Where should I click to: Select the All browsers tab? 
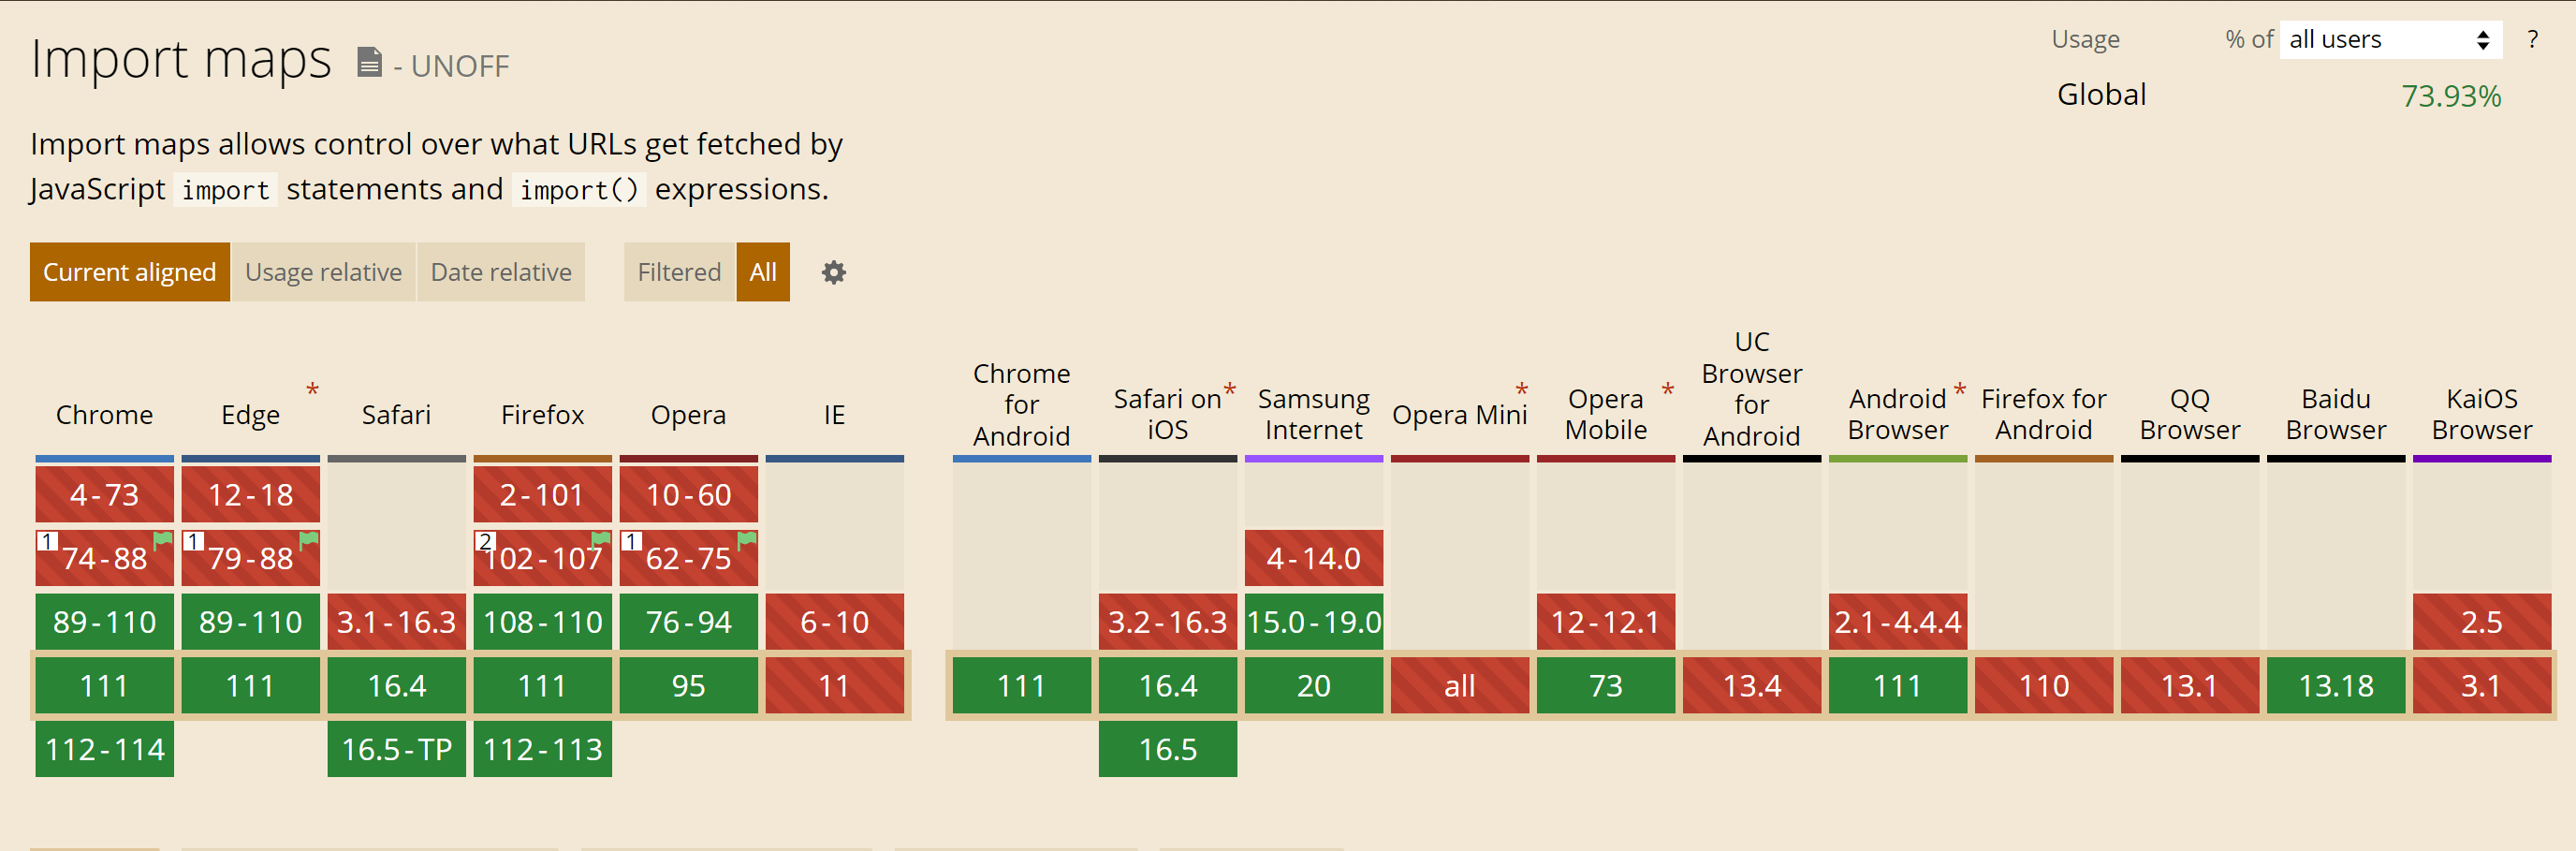coord(763,272)
